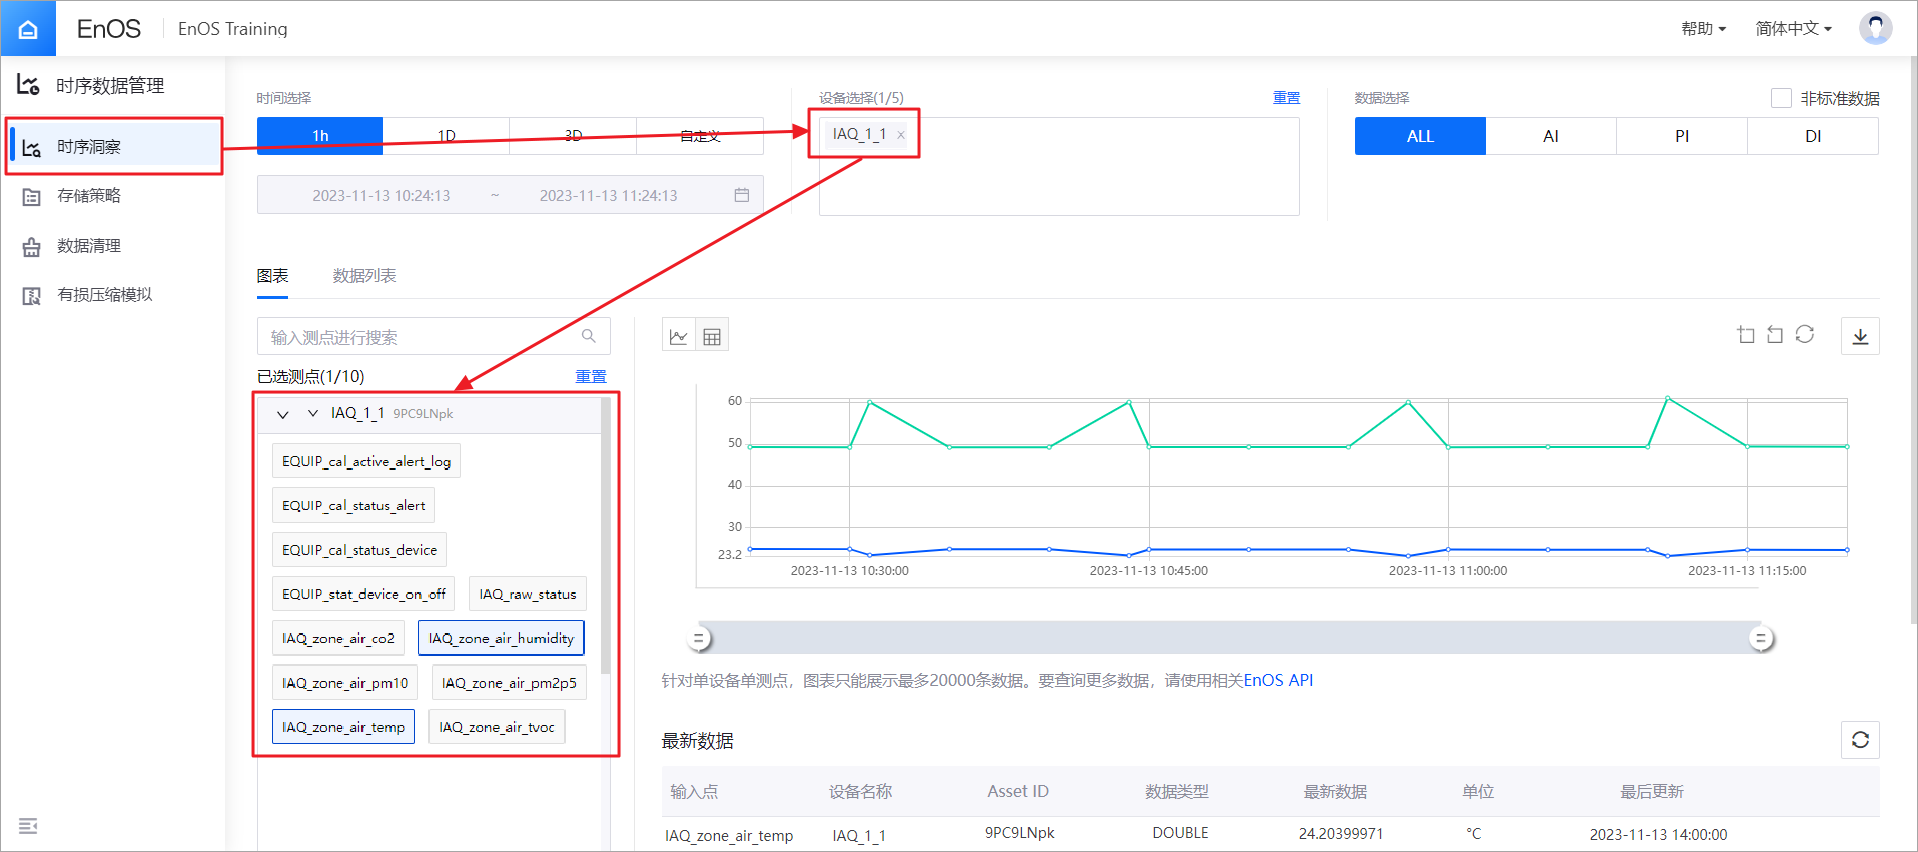The image size is (1918, 852).
Task: Click the chart zoom reset refresh icon
Action: pos(1804,335)
